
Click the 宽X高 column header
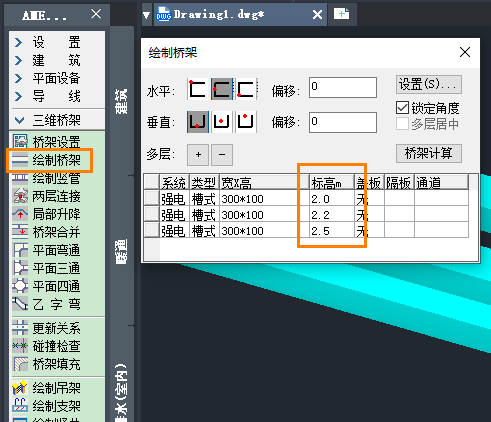click(264, 182)
